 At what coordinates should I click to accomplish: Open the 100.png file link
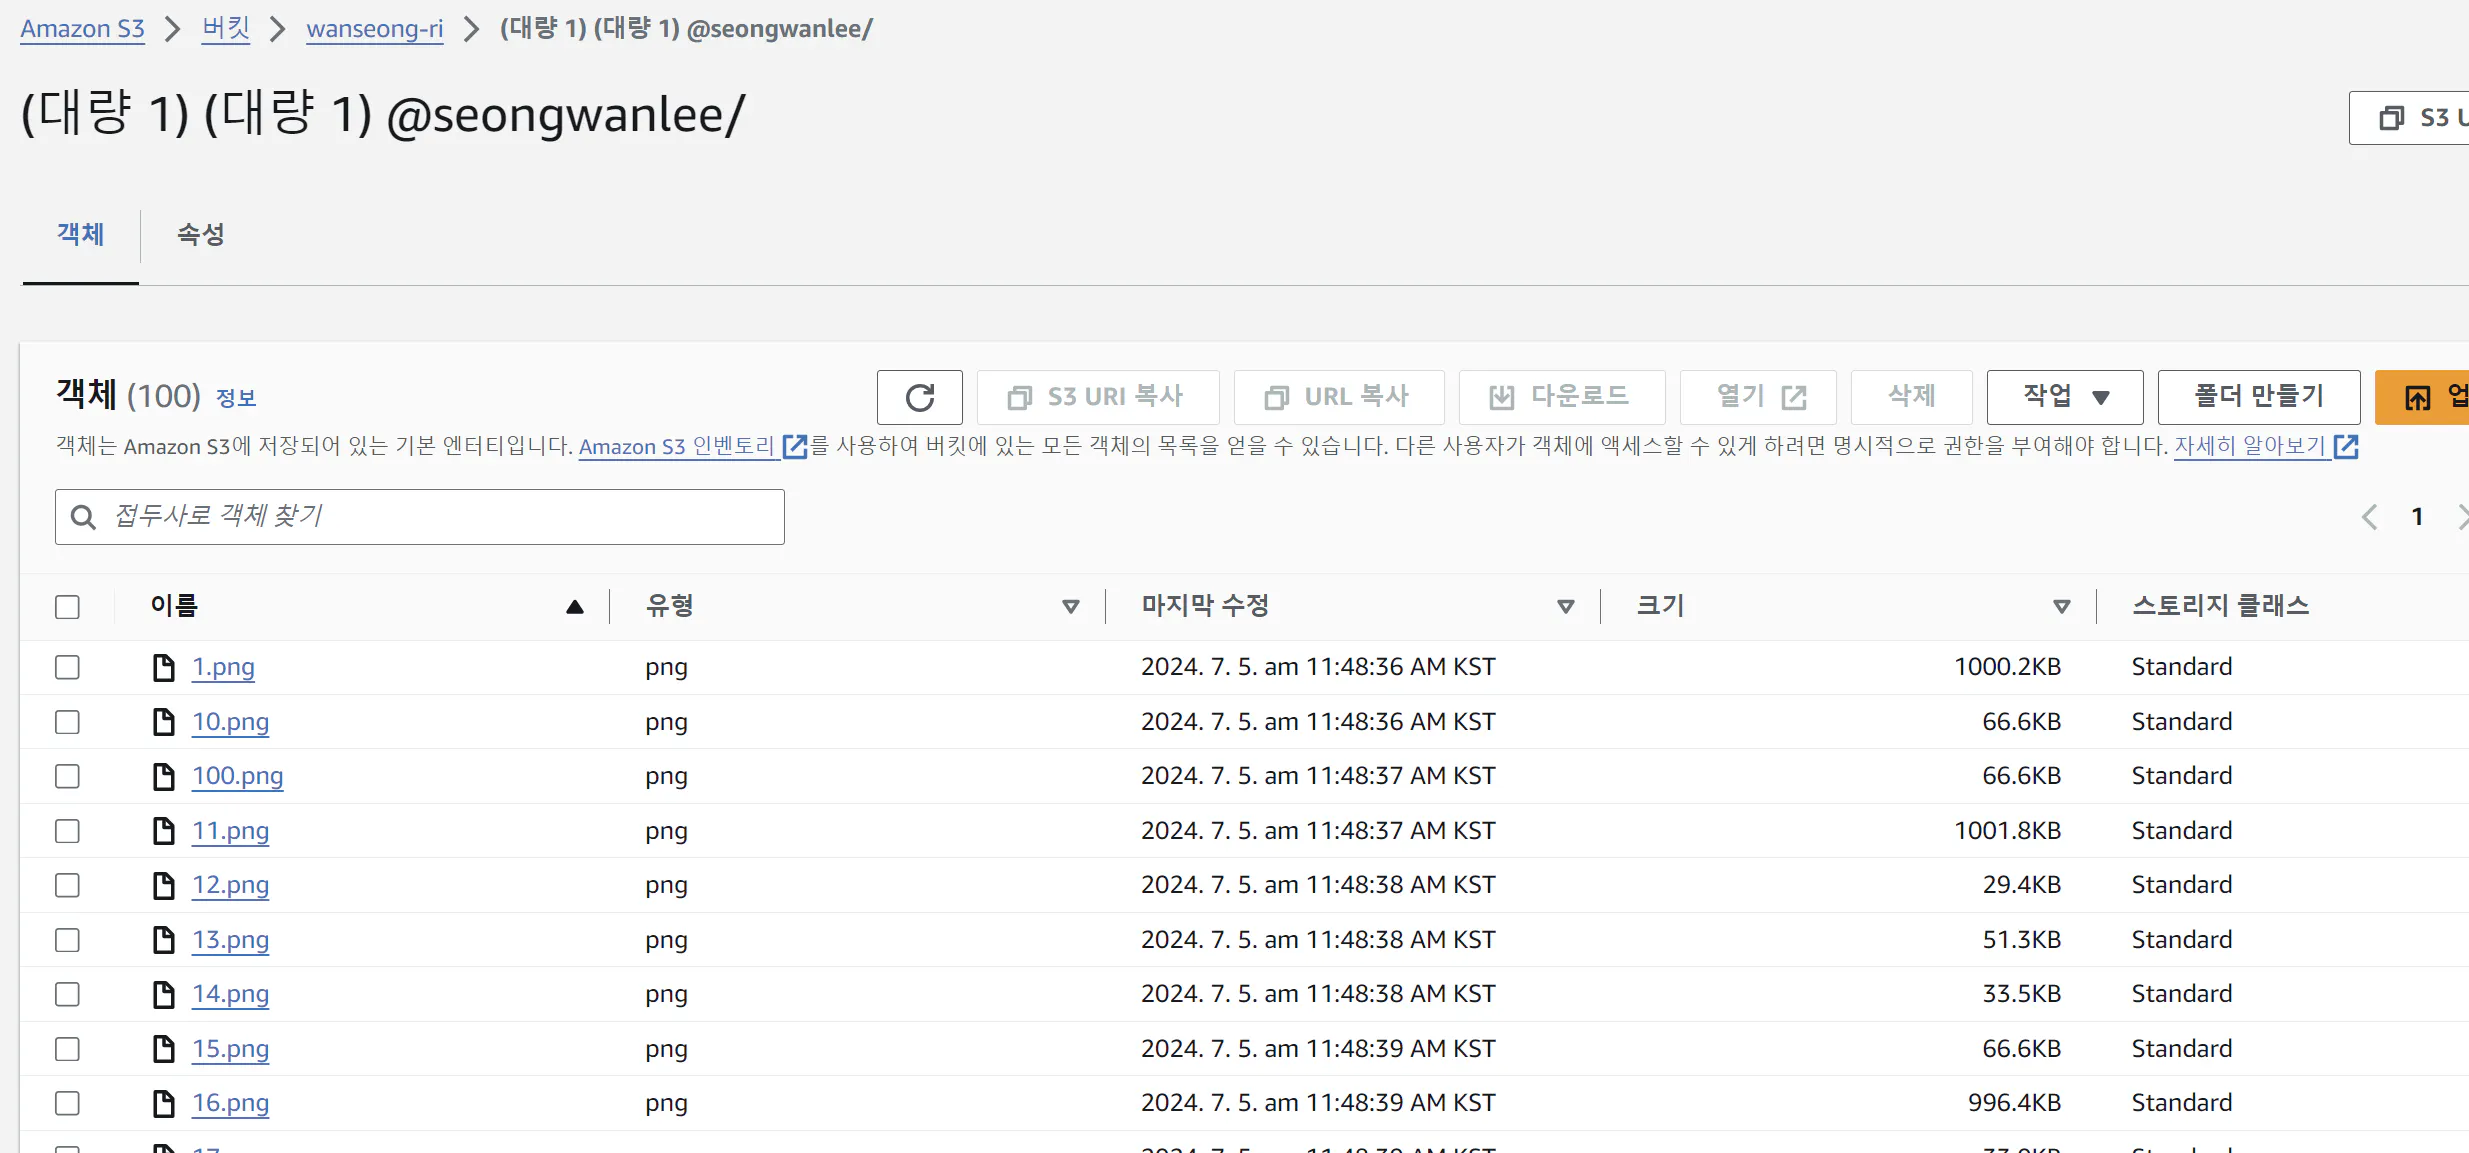pos(237,776)
